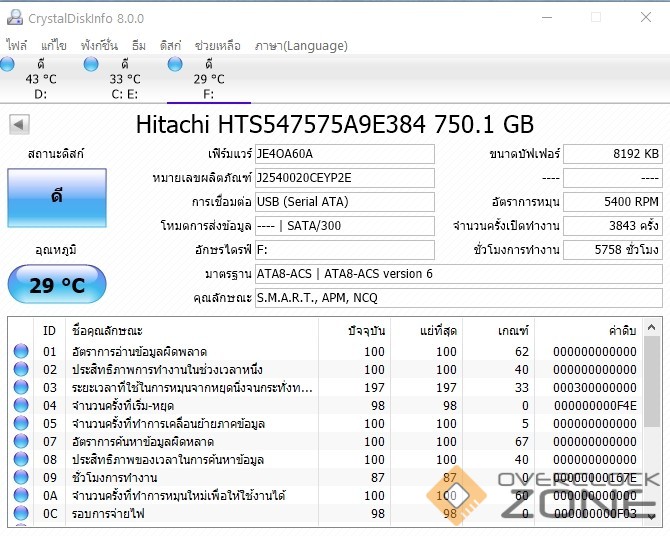Go to previous disk with left arrow button

click(19, 125)
